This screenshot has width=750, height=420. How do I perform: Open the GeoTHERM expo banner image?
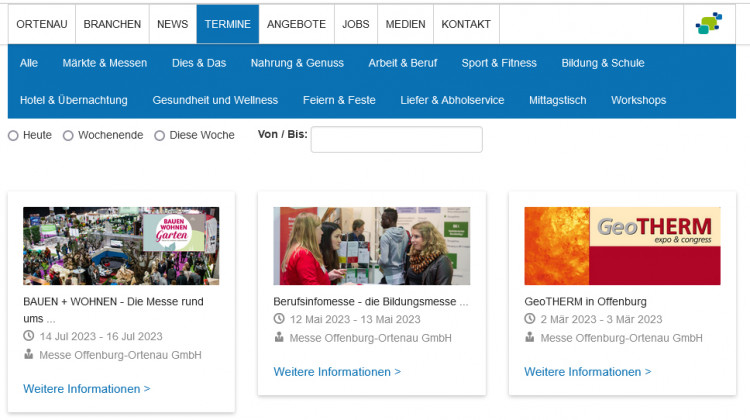[x=621, y=246]
